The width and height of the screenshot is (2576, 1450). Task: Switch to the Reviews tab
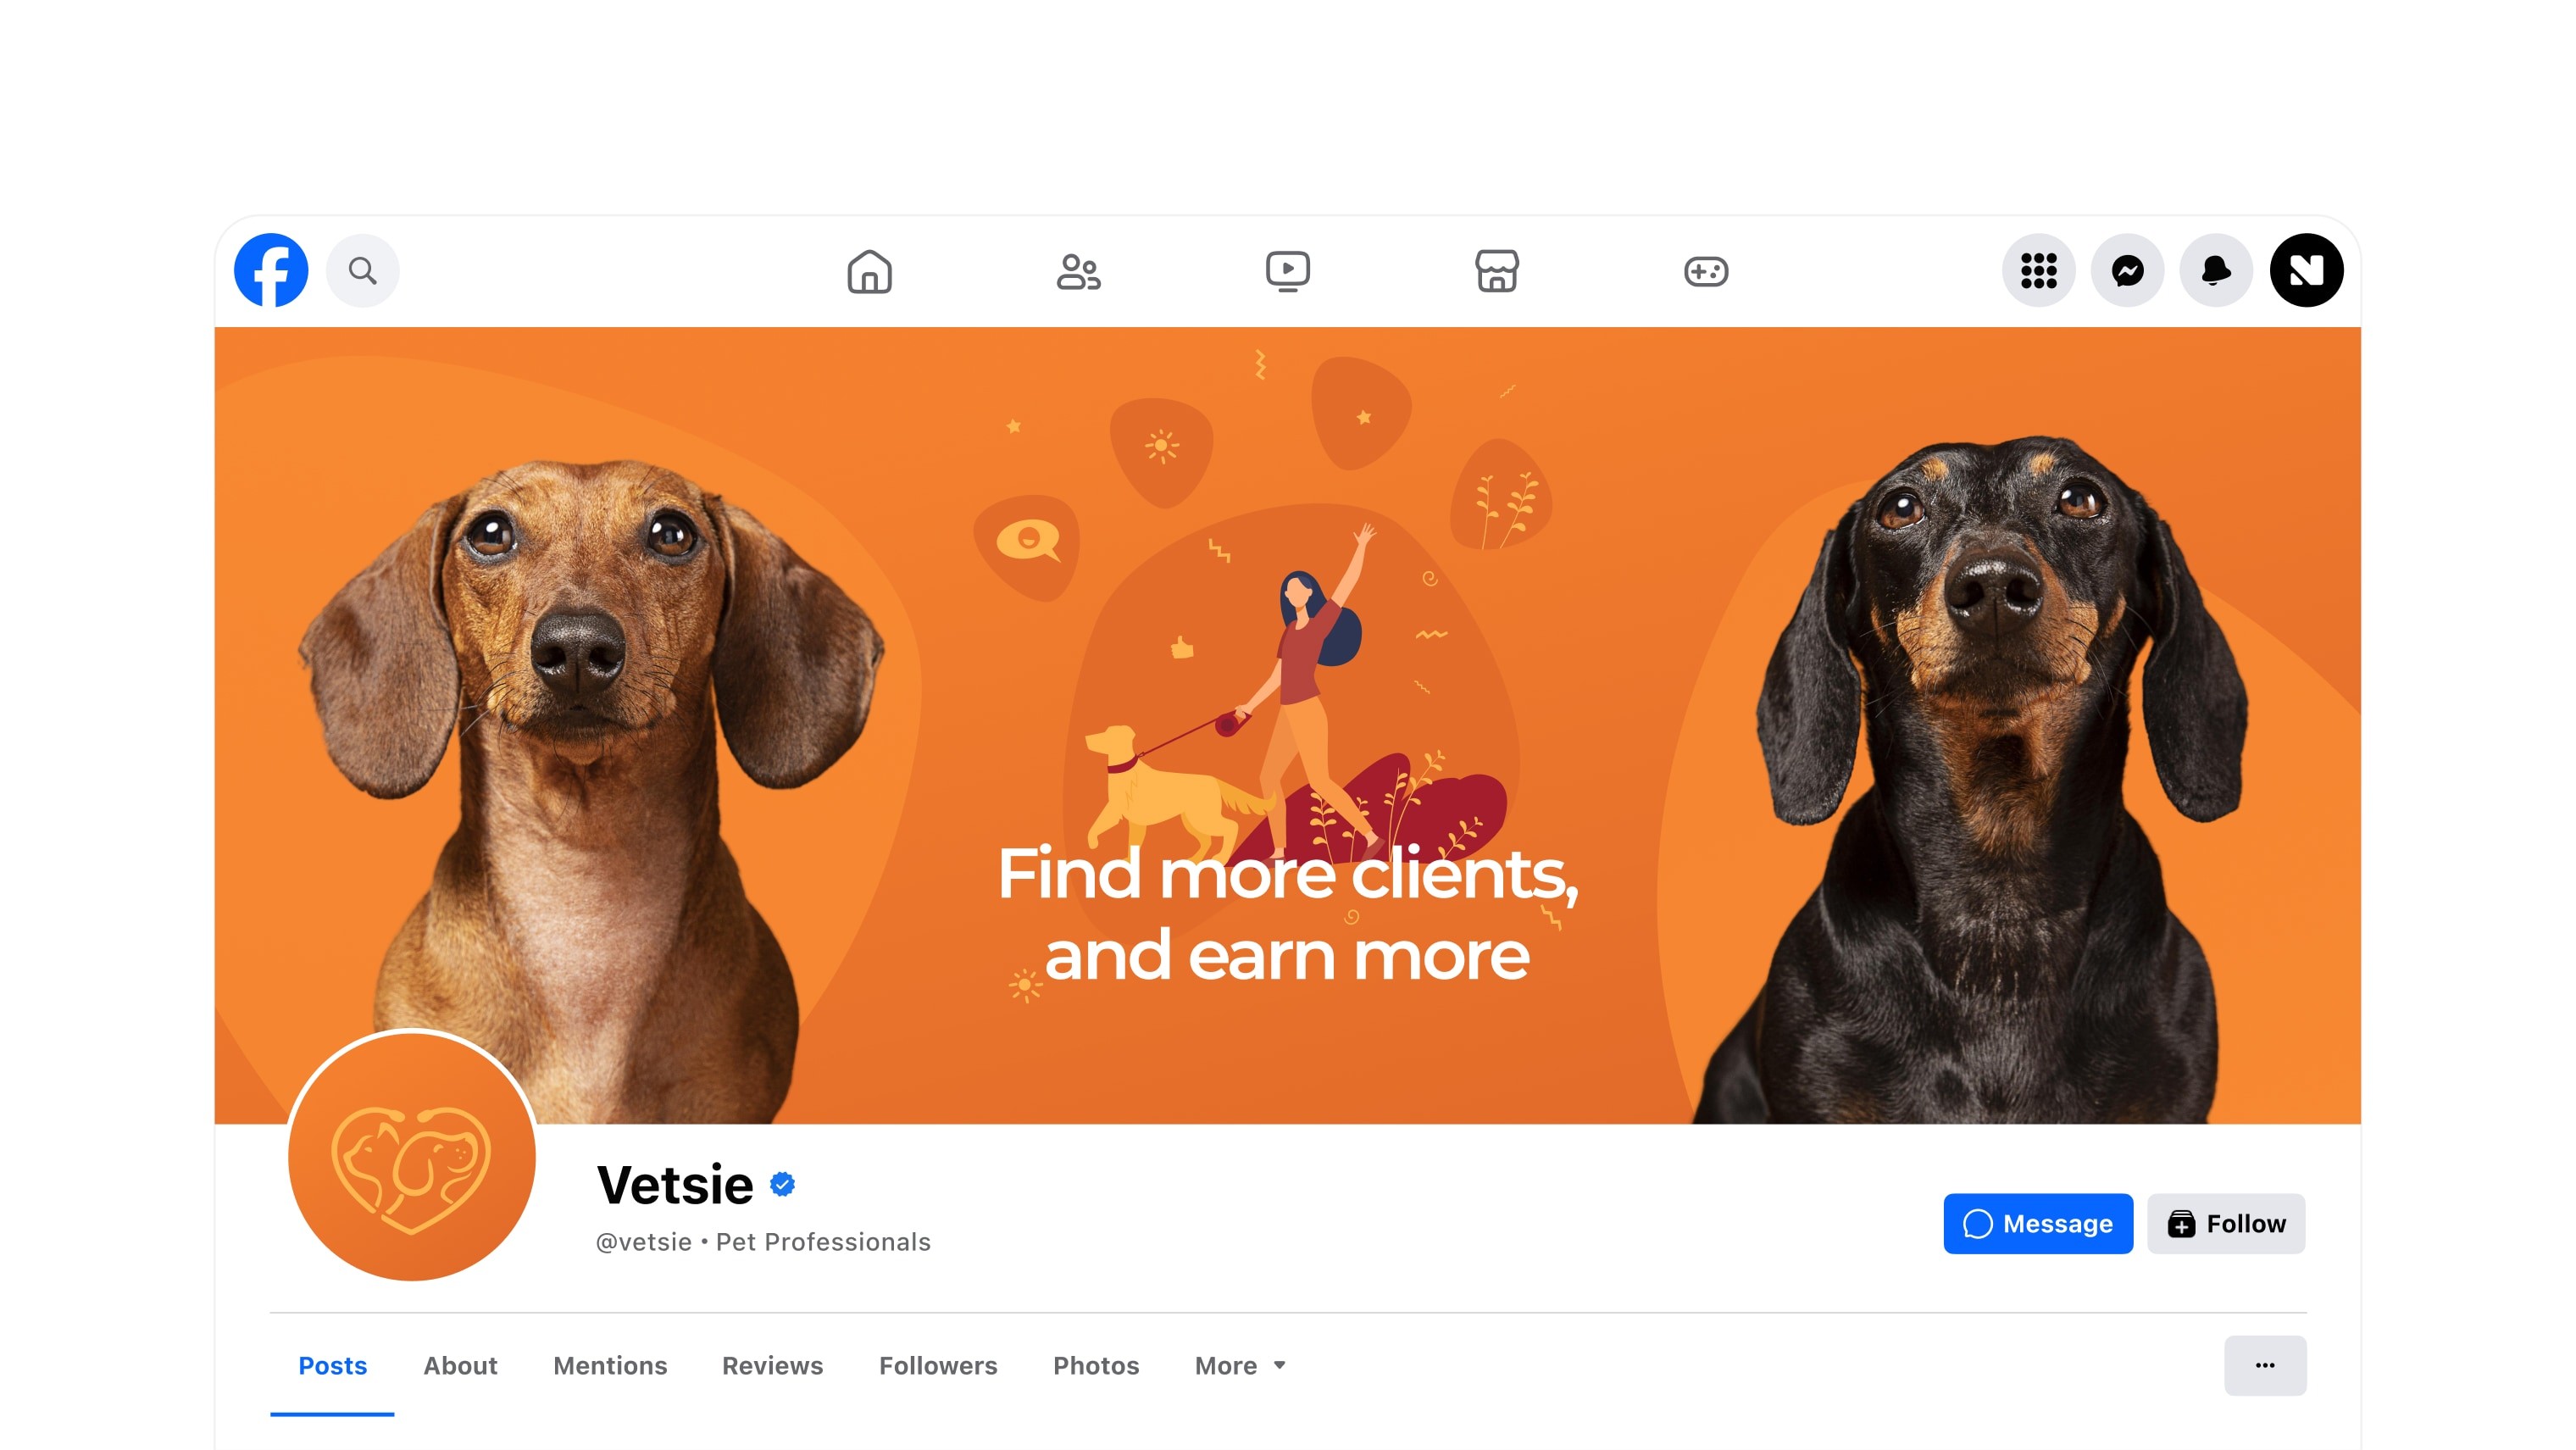[x=772, y=1365]
